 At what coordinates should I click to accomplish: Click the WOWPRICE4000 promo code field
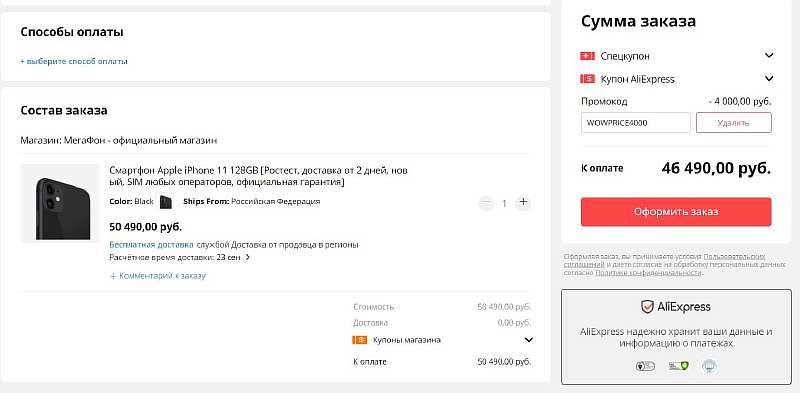pyautogui.click(x=636, y=123)
